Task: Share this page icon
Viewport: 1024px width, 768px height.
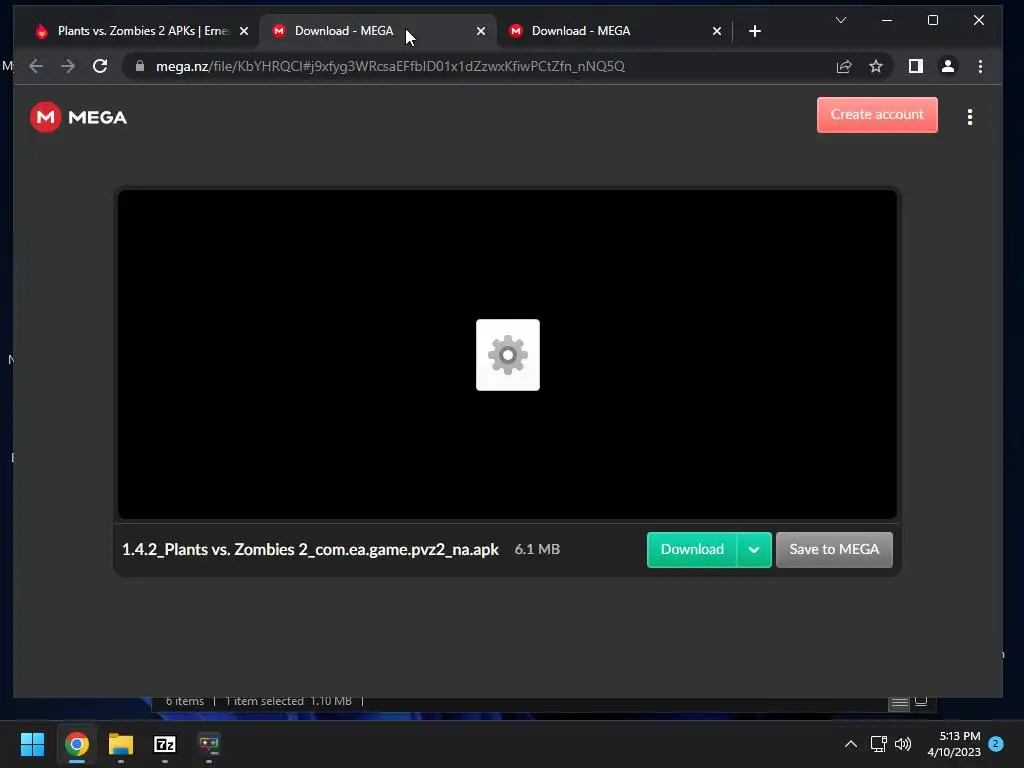Action: (x=844, y=66)
